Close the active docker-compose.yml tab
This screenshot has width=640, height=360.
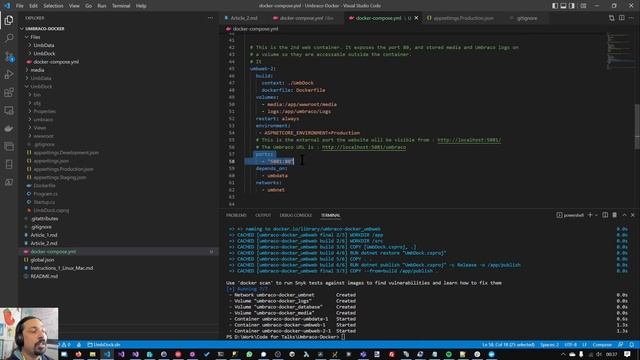[416, 18]
